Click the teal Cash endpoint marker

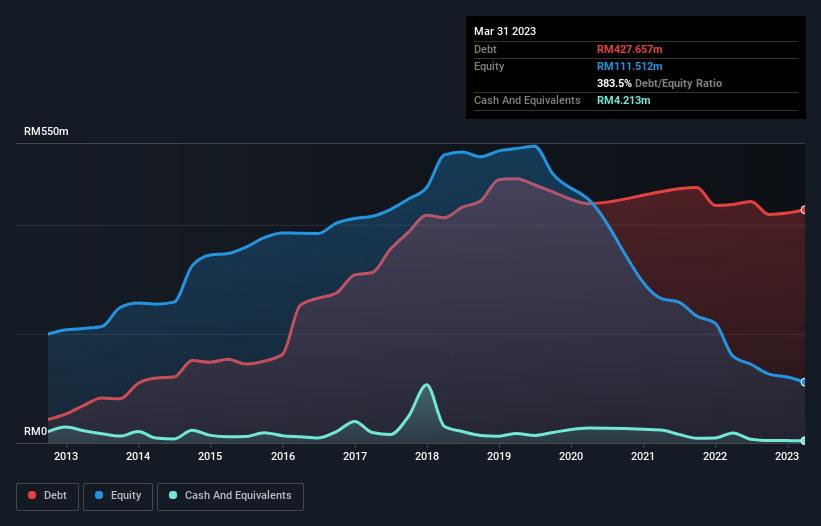click(804, 441)
